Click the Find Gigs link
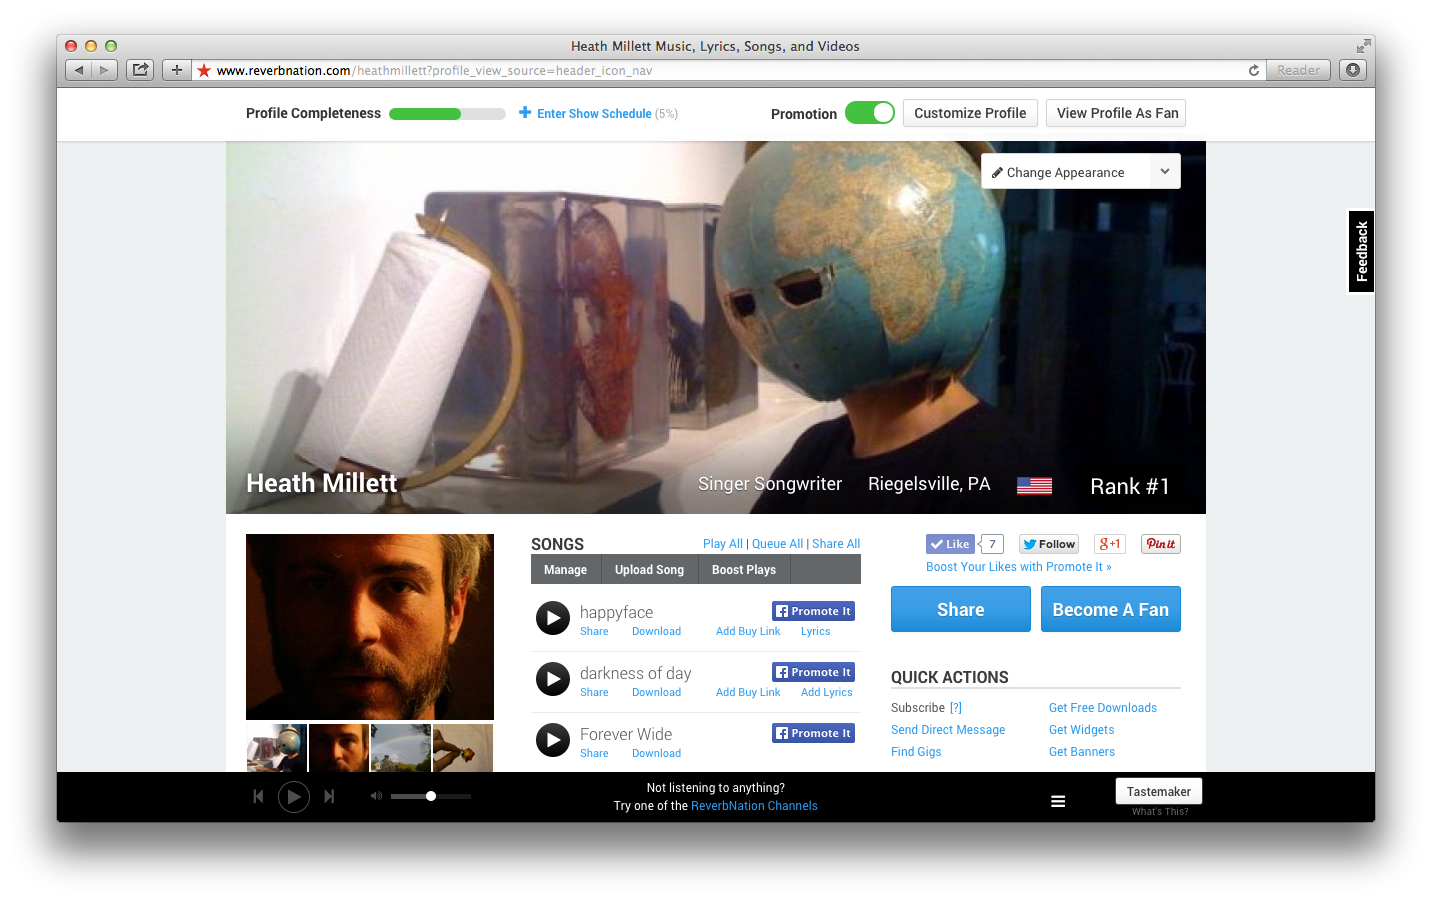This screenshot has width=1432, height=901. point(916,752)
